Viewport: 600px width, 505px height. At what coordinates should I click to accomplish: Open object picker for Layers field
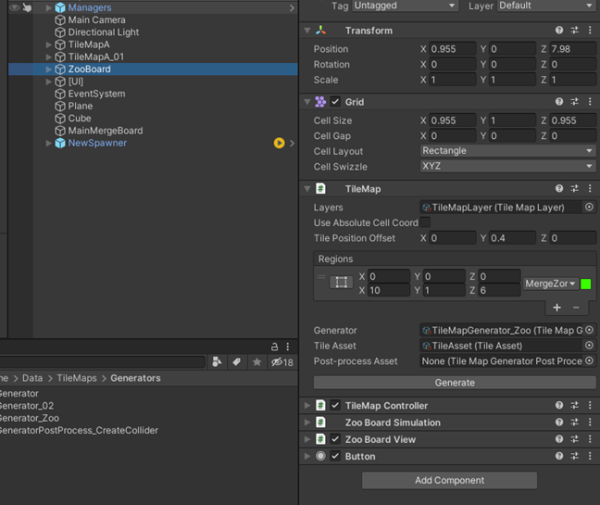pyautogui.click(x=589, y=207)
